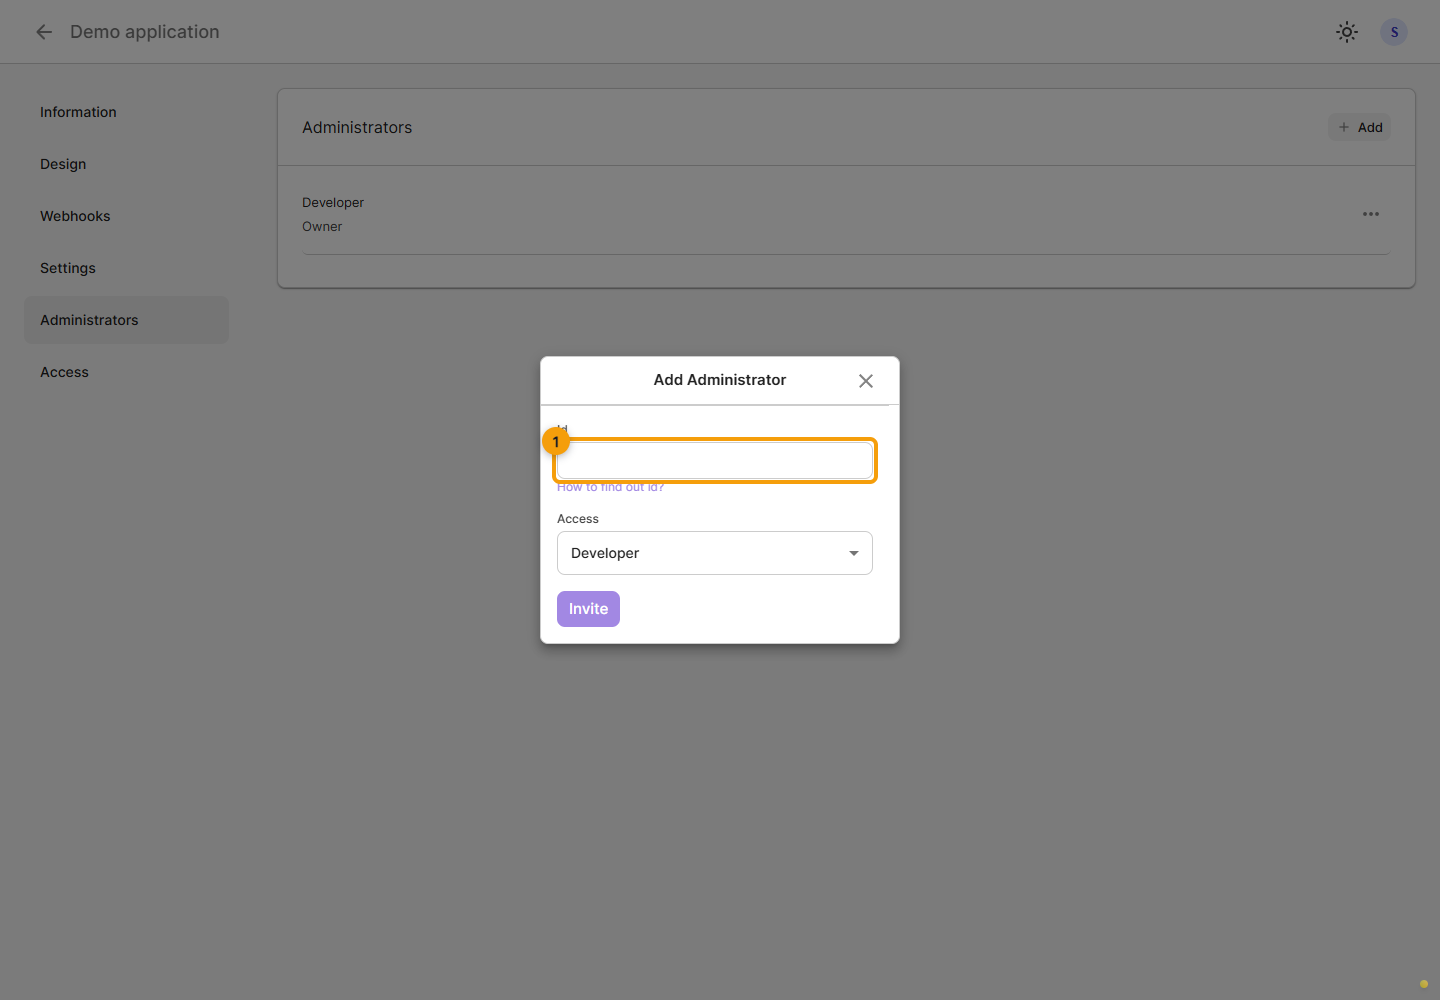
Task: Go back using the arrow icon
Action: pyautogui.click(x=44, y=32)
